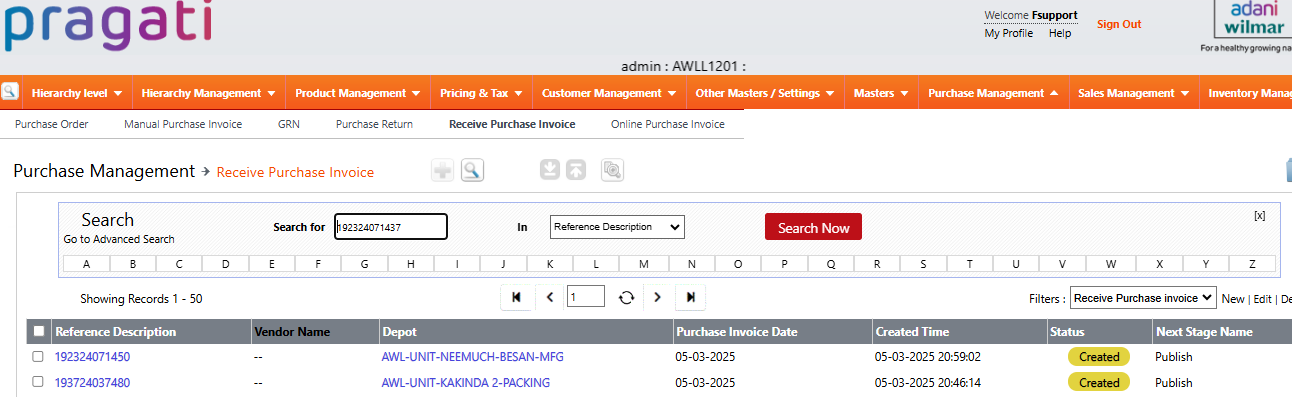The image size is (1292, 397).
Task: Click the Sign Out link
Action: click(x=1119, y=24)
